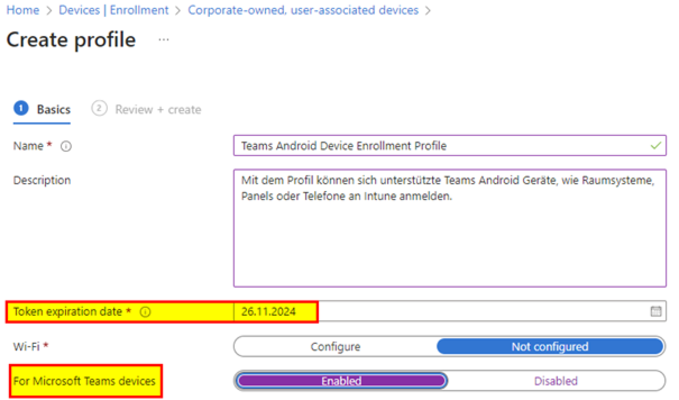Click the circled 1 Basics step icon
This screenshot has width=679, height=400.
click(21, 108)
